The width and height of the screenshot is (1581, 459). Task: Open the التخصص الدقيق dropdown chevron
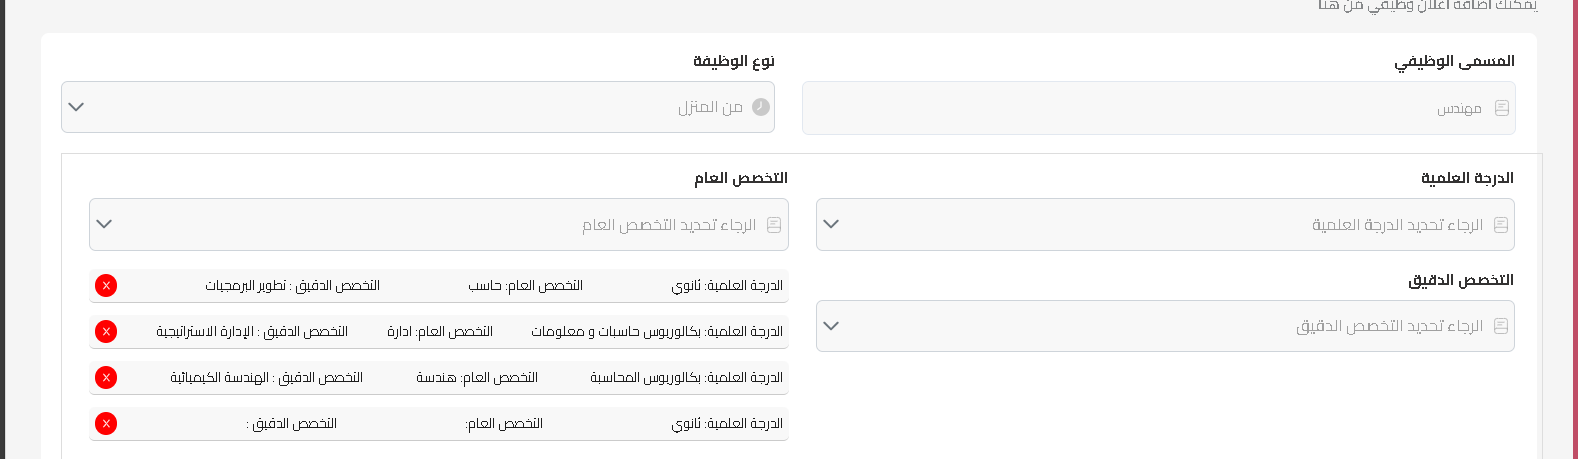pyautogui.click(x=831, y=326)
